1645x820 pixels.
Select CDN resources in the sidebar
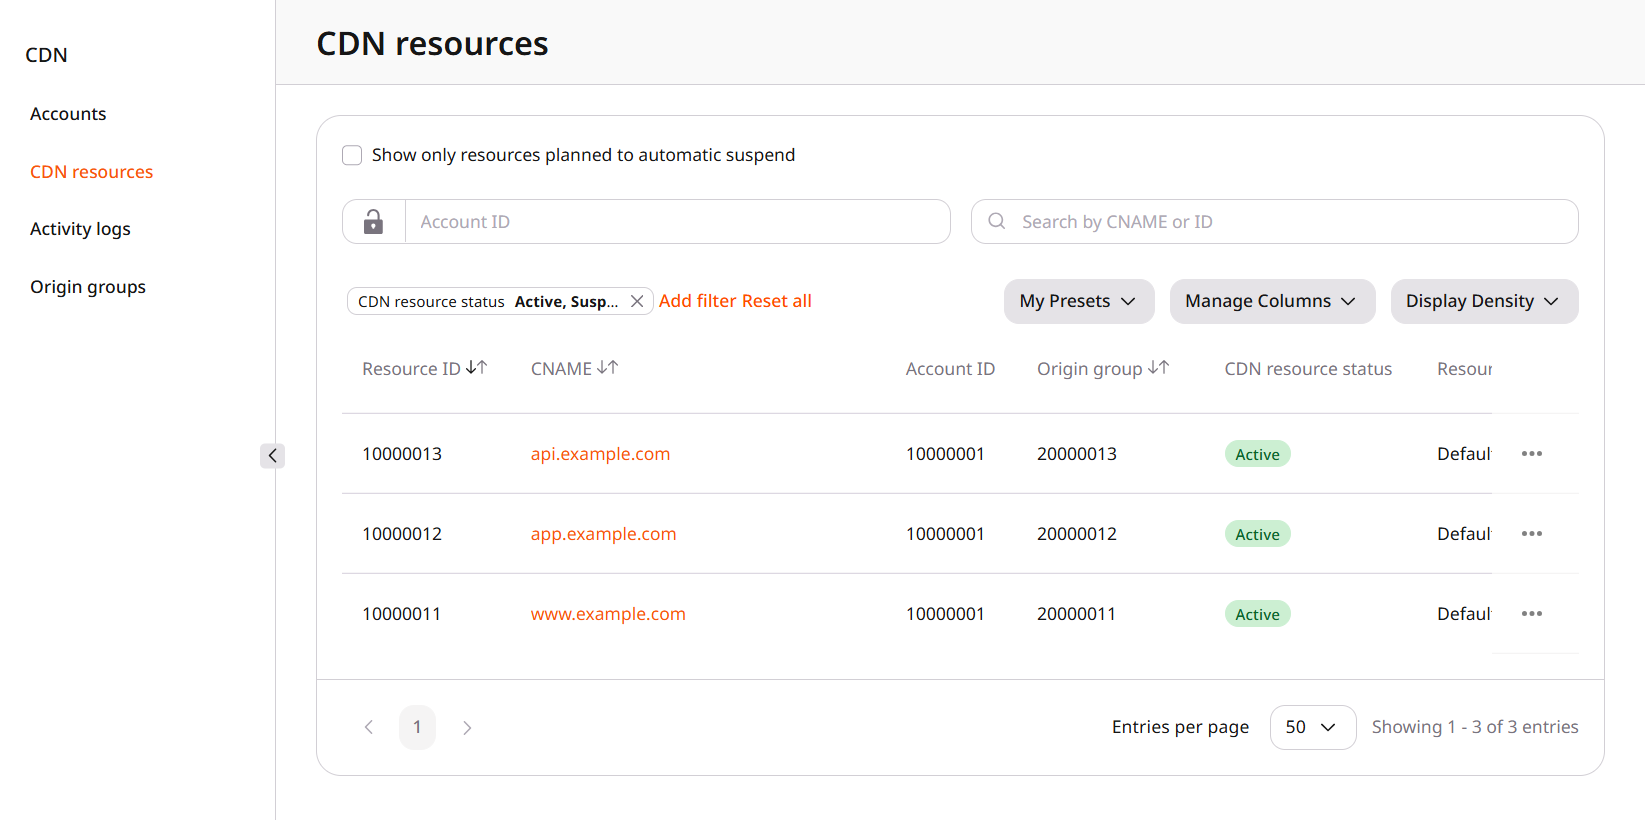click(92, 172)
